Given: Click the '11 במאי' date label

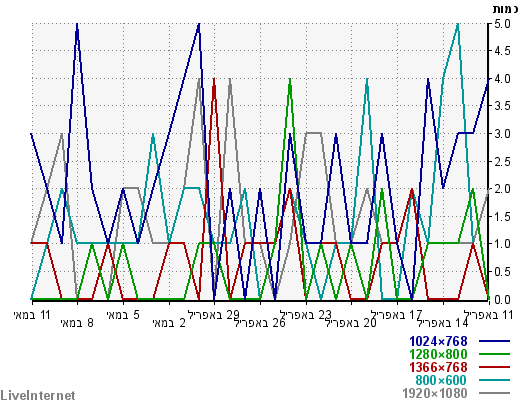Looking at the screenshot, I should point(32,315).
